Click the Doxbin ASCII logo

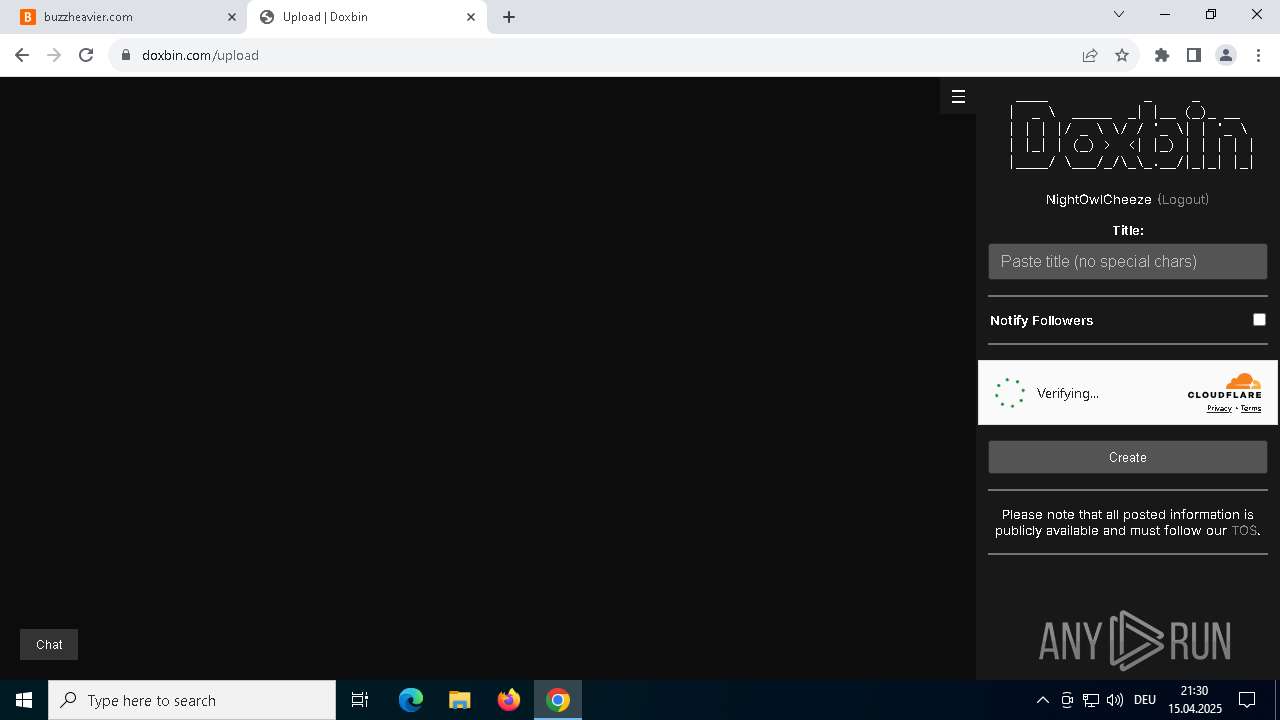coord(1129,134)
